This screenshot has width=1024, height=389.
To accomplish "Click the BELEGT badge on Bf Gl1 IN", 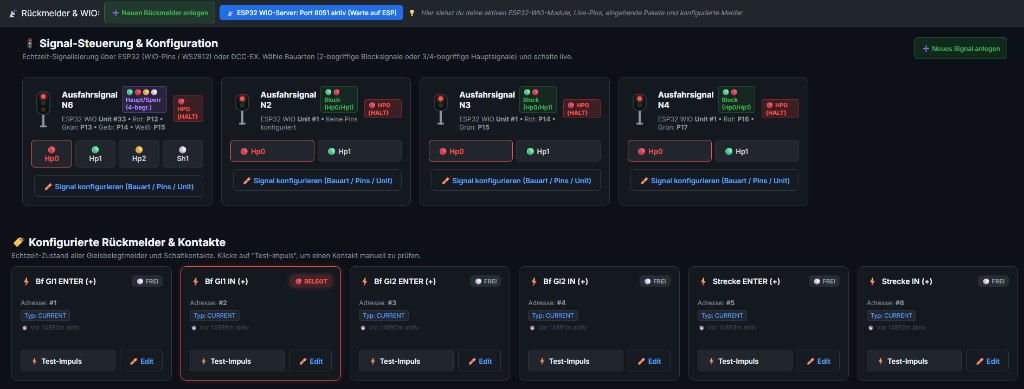I will [311, 281].
